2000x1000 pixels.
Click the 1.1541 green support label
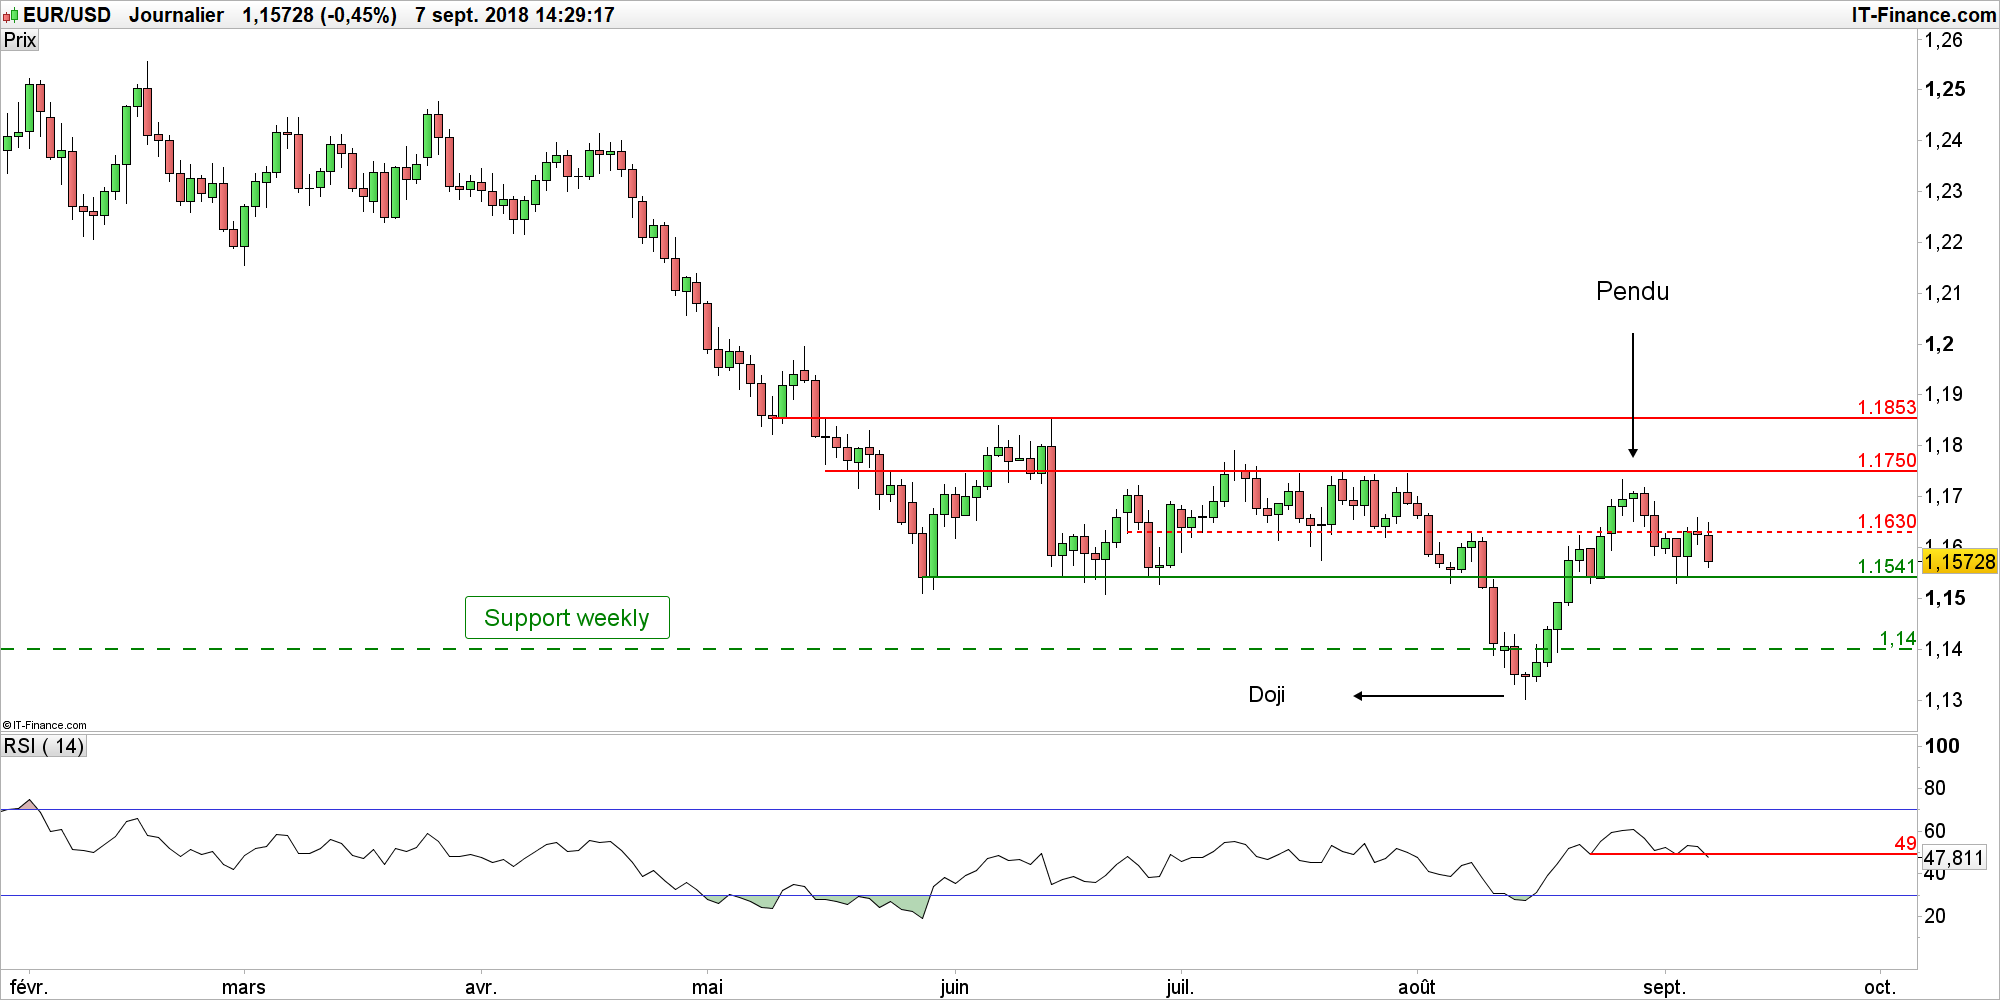1887,566
